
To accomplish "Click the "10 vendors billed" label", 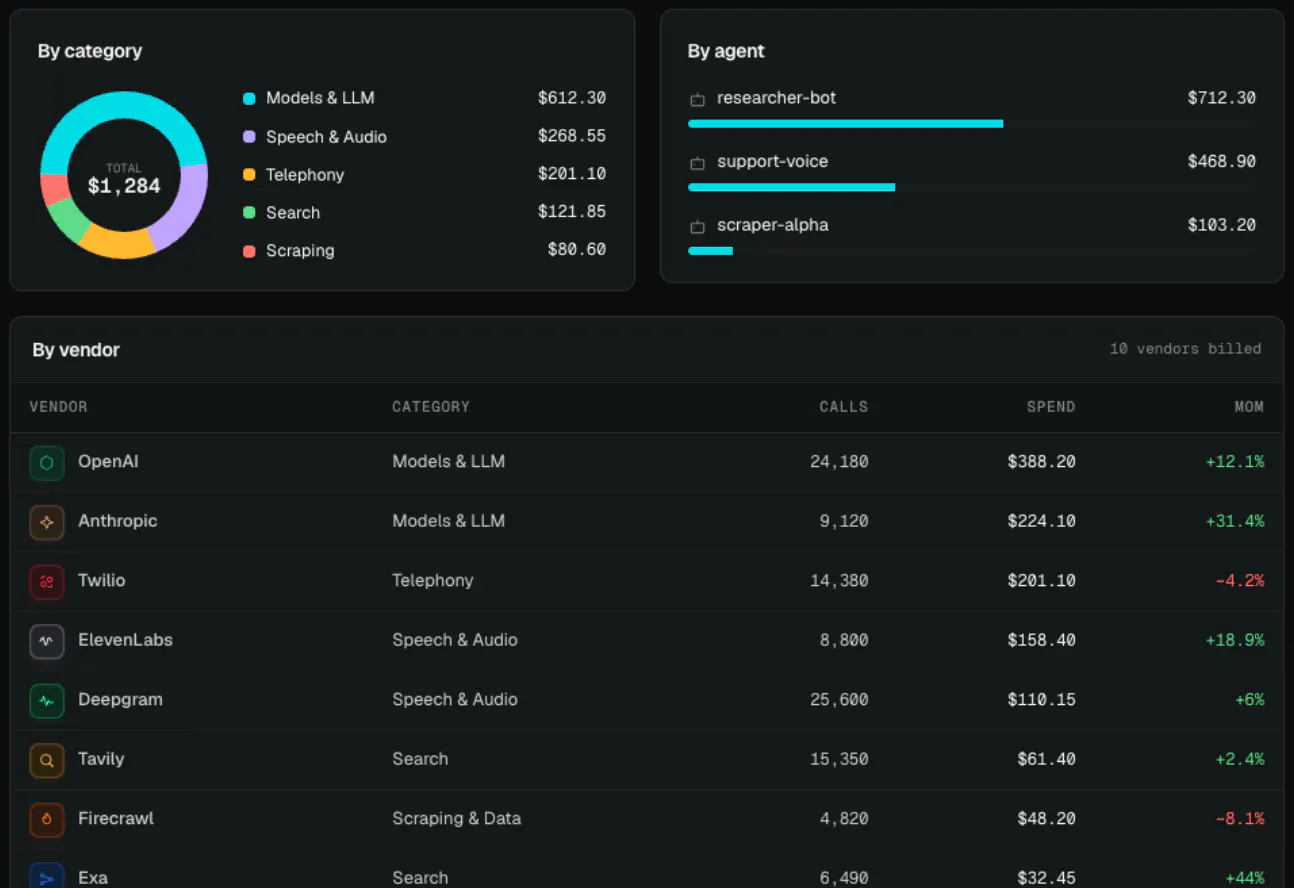I will 1185,349.
